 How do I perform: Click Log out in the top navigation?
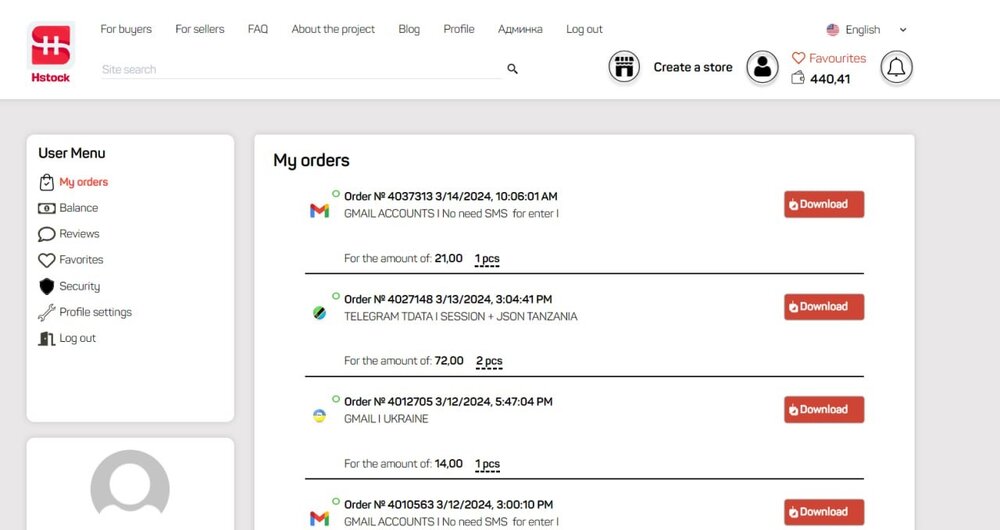coord(584,29)
